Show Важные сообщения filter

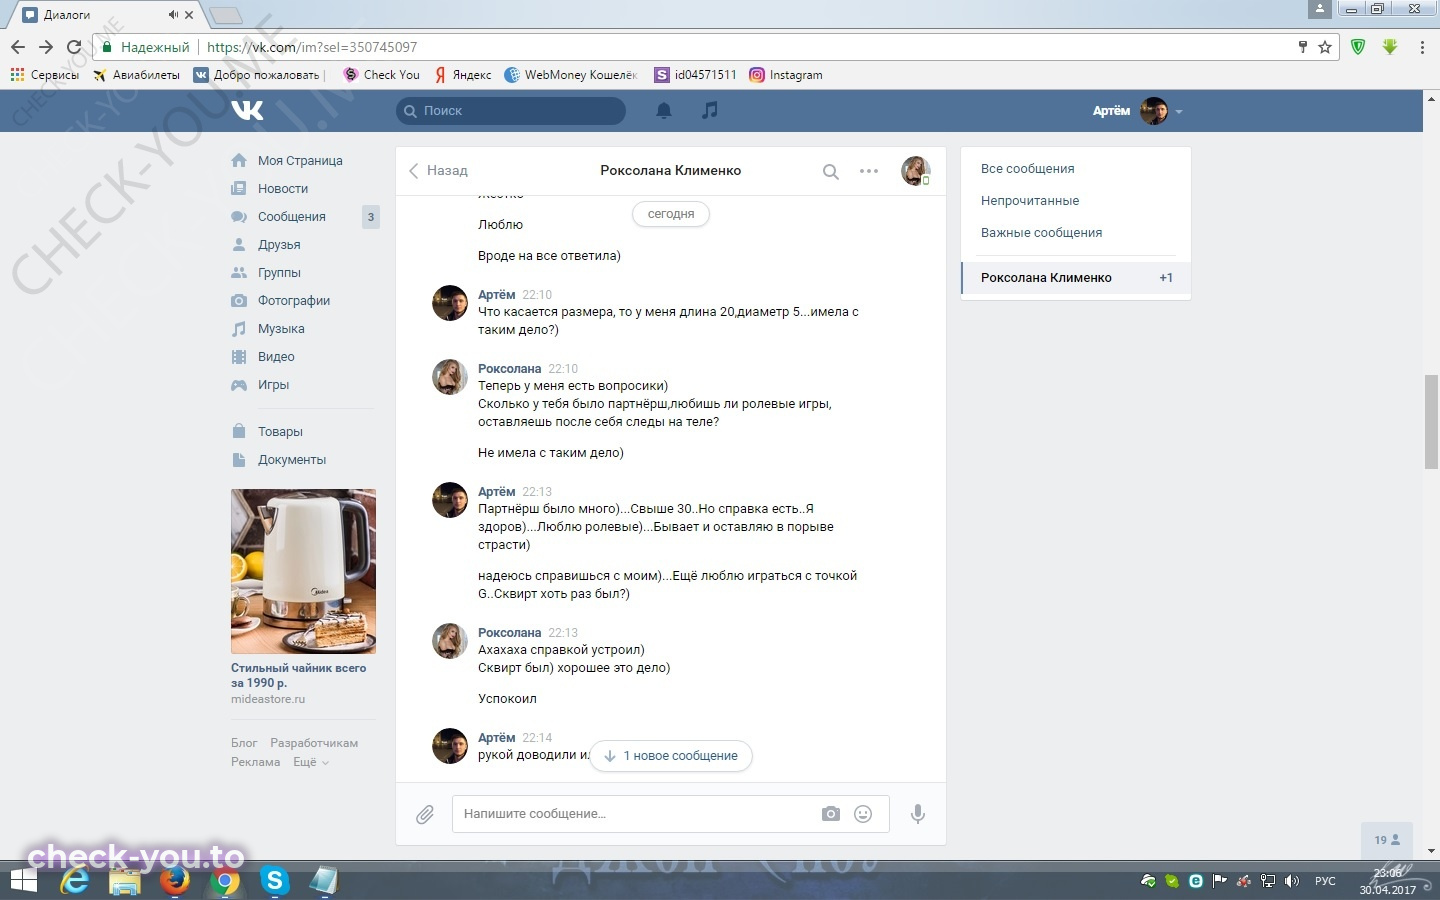point(1042,233)
